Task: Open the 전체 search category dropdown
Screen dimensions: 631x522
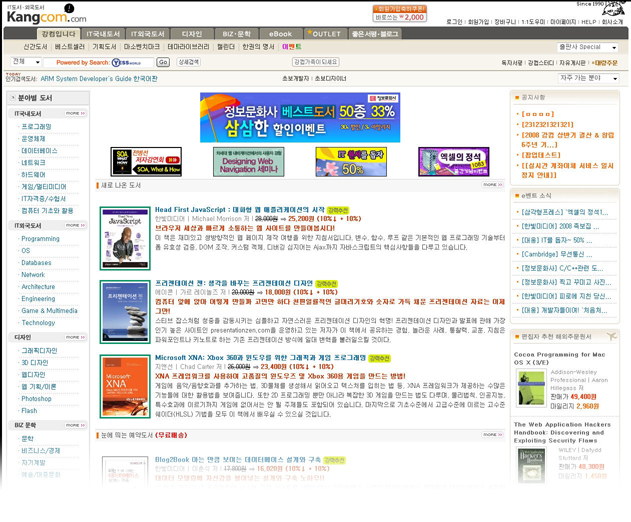Action: pos(22,62)
